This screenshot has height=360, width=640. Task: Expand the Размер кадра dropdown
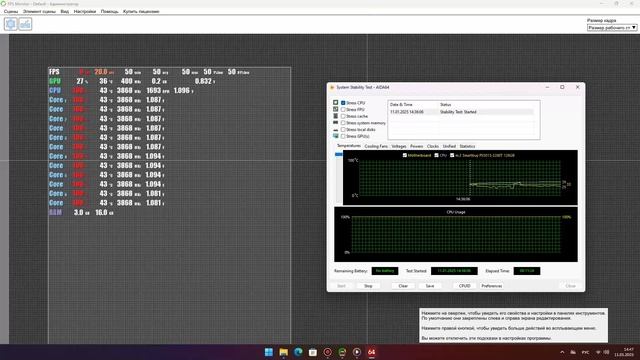(x=612, y=28)
